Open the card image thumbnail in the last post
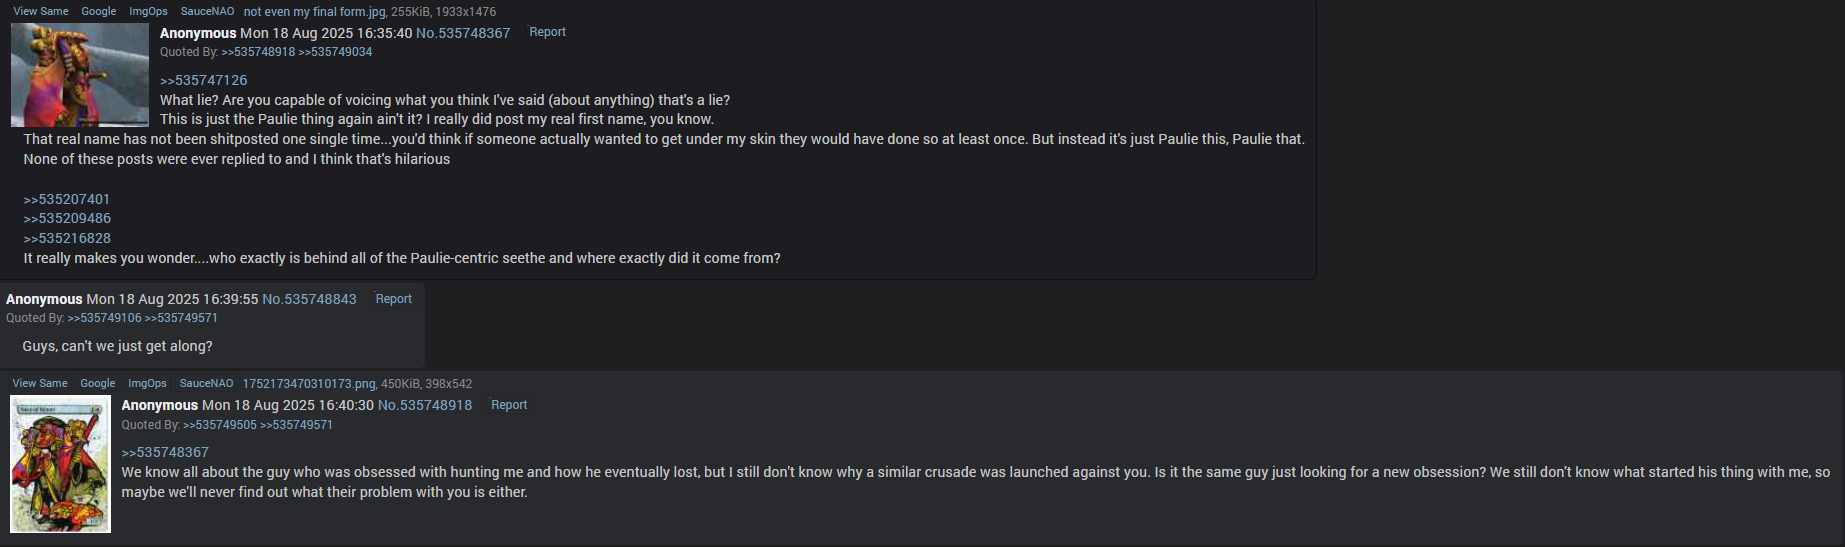The image size is (1845, 547). [x=61, y=464]
